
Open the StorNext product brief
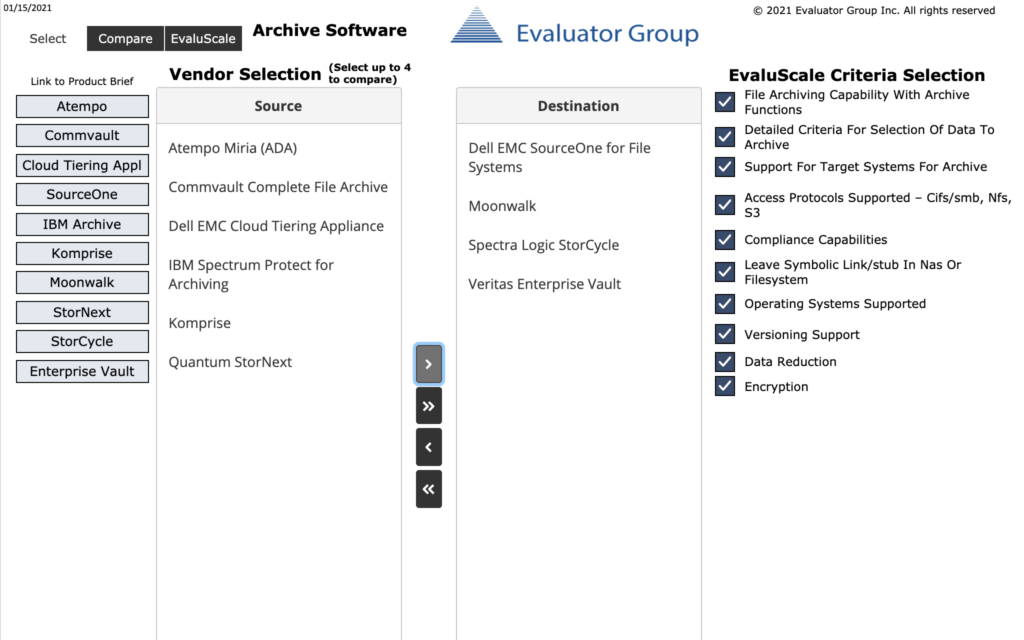tap(82, 312)
